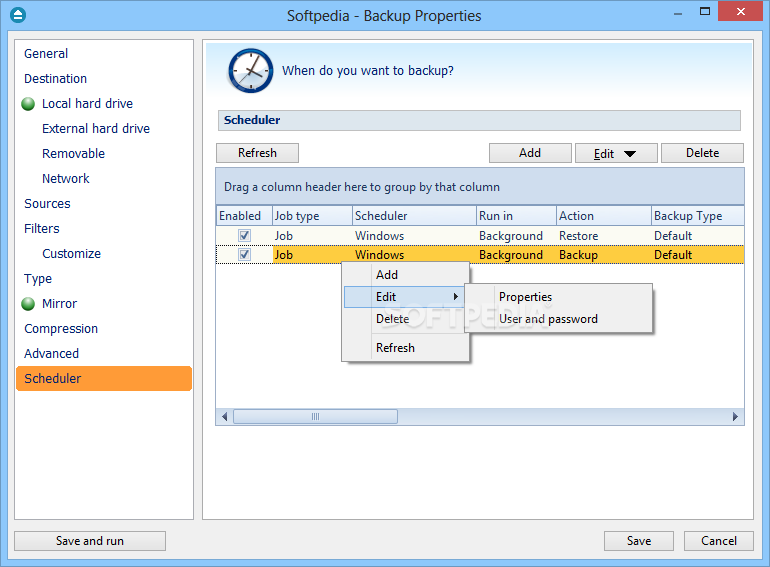Close the Backup Properties window
Image resolution: width=770 pixels, height=567 pixels.
click(x=741, y=11)
